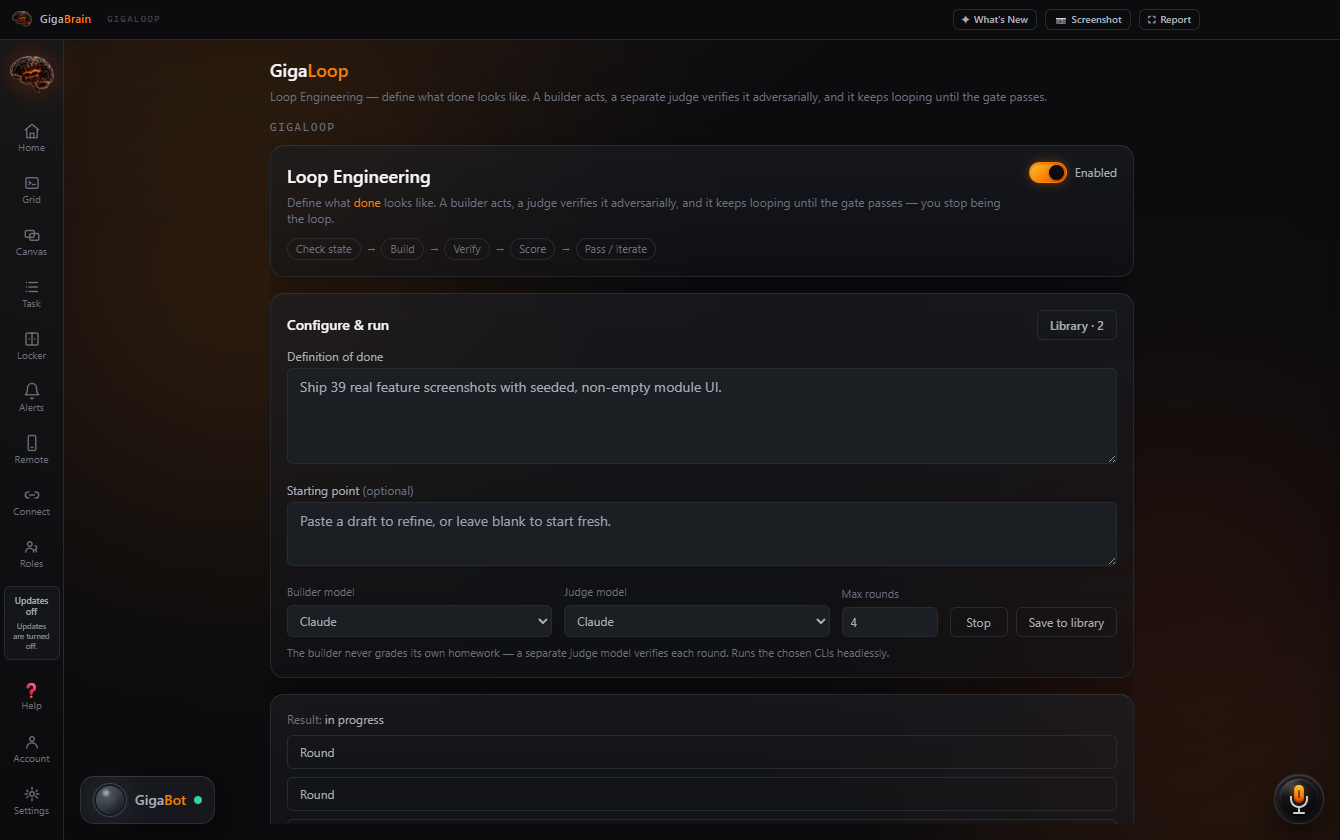Open the Account page
This screenshot has width=1340, height=840.
[x=31, y=749]
